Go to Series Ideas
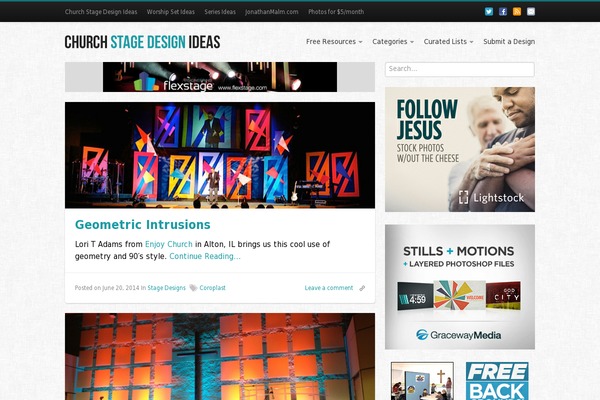The height and width of the screenshot is (400, 600). (x=220, y=12)
